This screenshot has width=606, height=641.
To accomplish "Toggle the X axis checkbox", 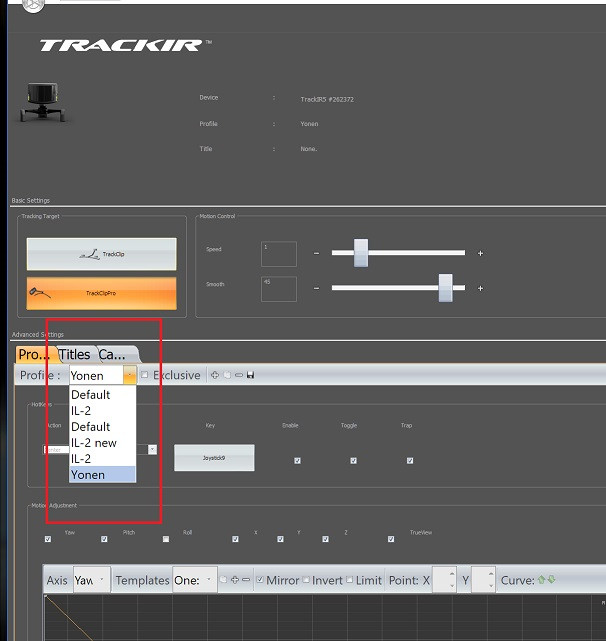I will (x=235, y=539).
